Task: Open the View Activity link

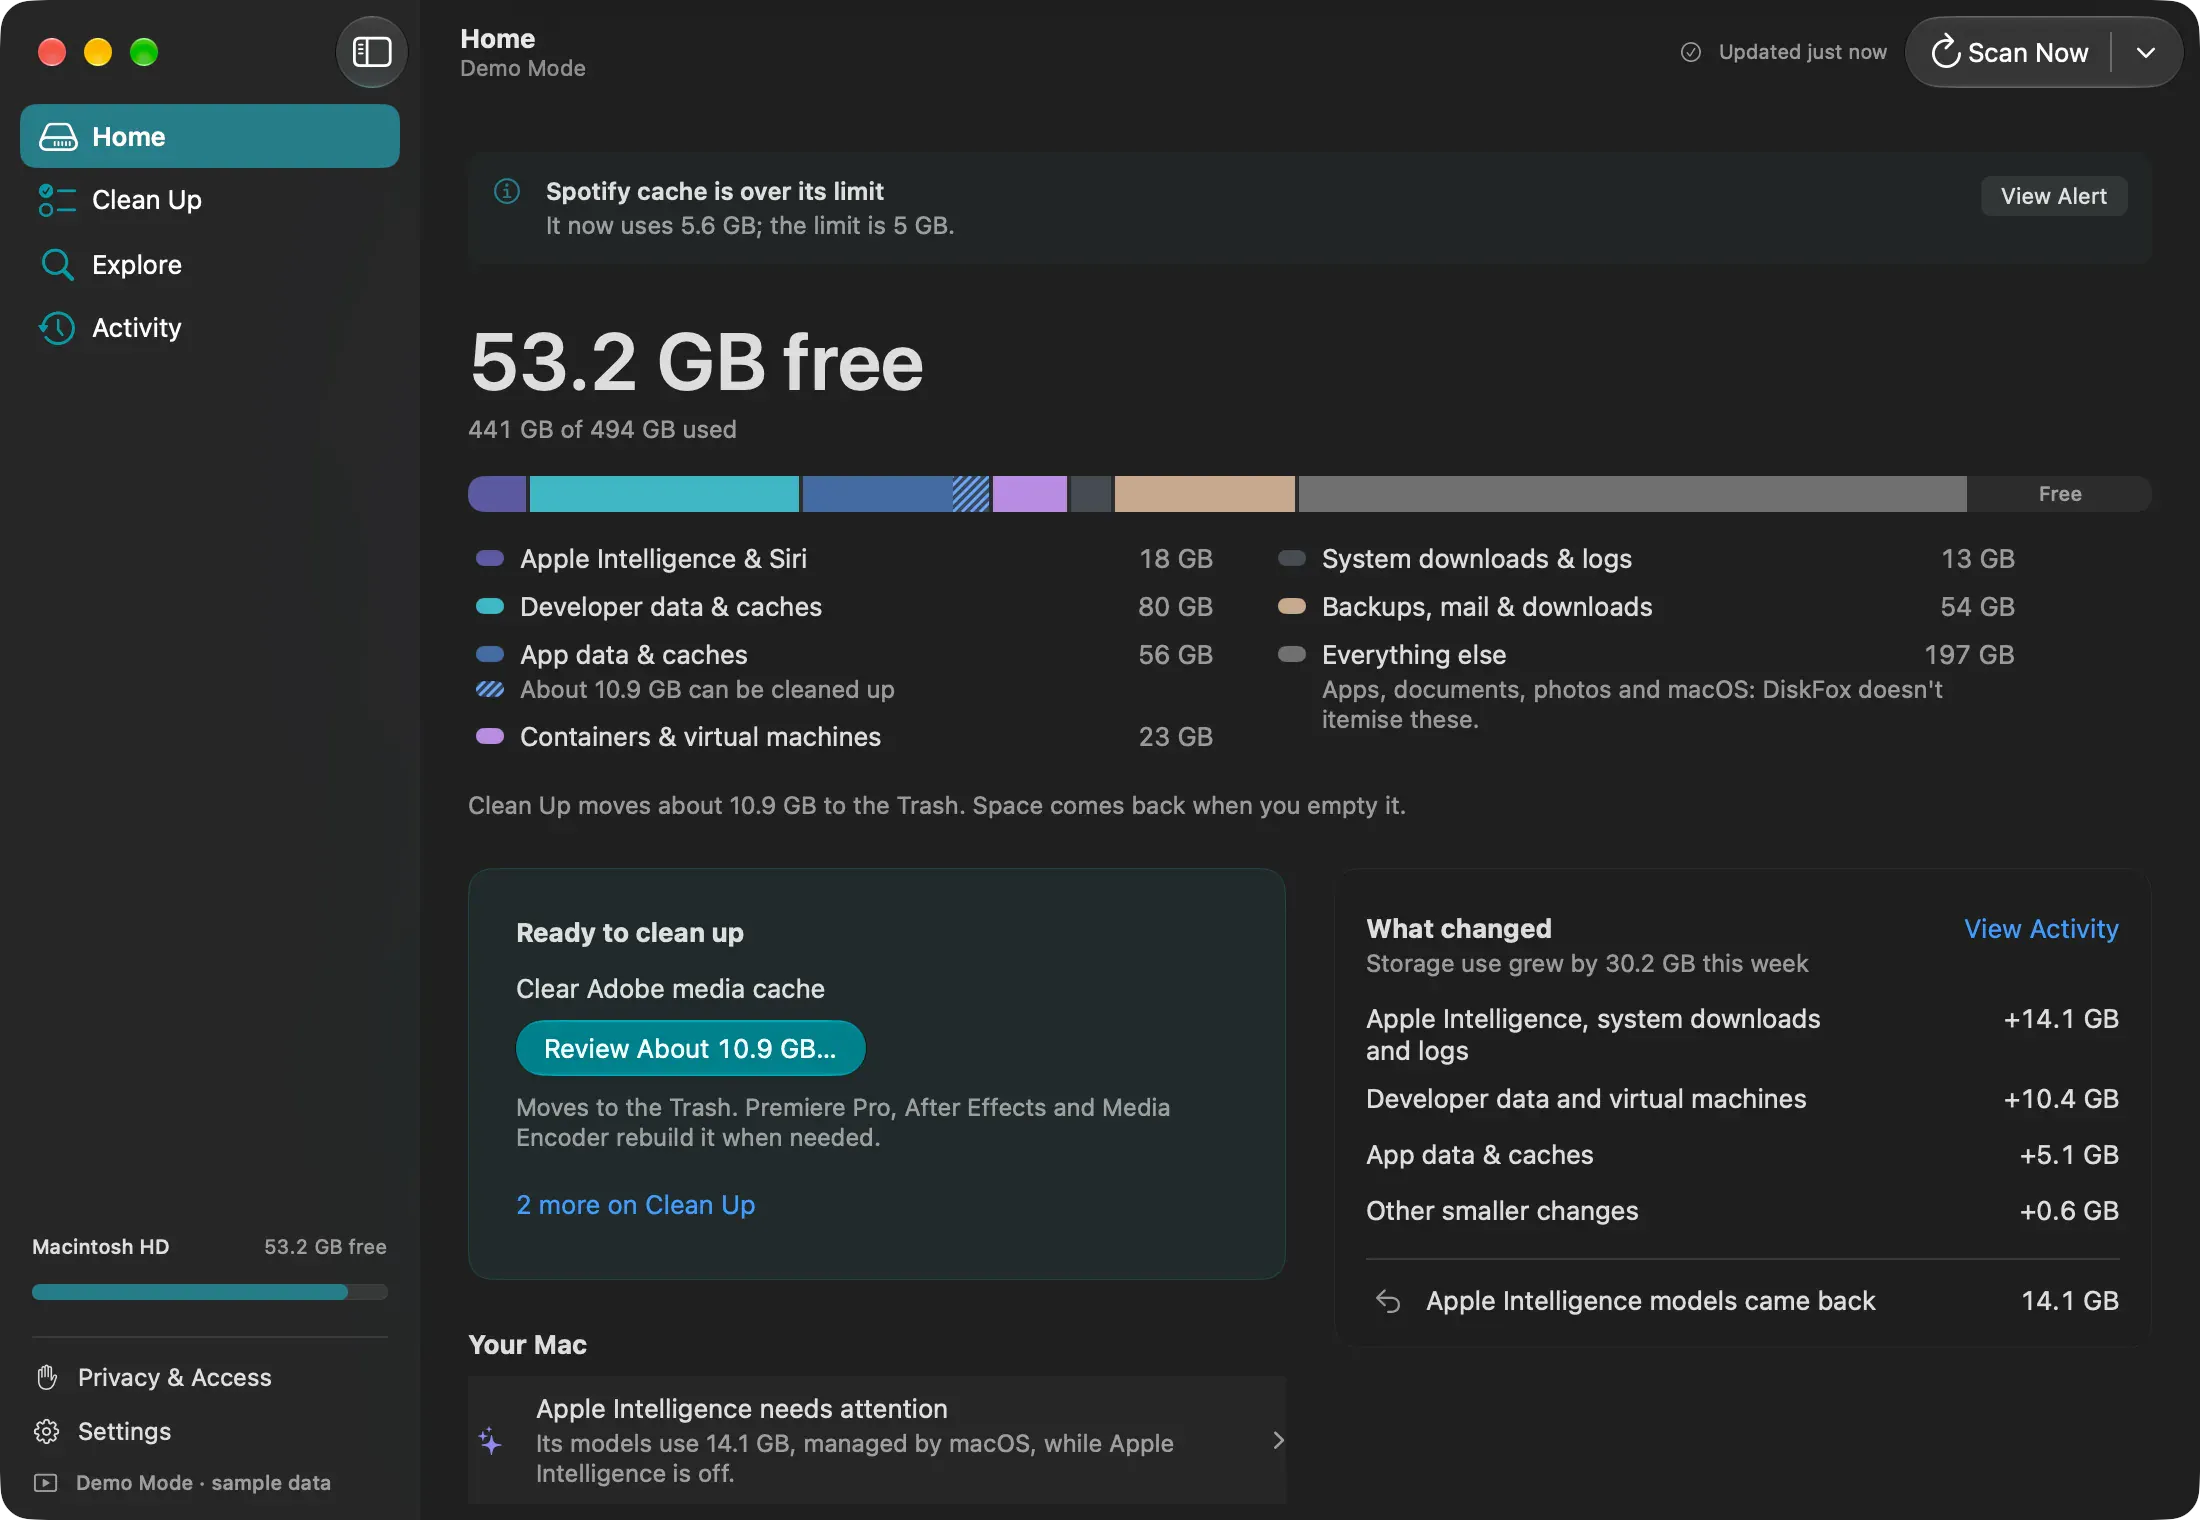Action: tap(2041, 929)
